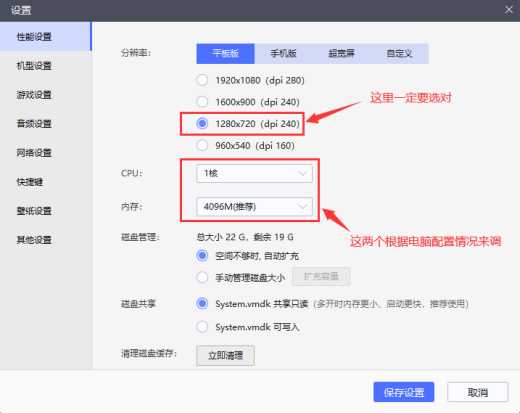Switch to 网络设置 section

pos(34,153)
